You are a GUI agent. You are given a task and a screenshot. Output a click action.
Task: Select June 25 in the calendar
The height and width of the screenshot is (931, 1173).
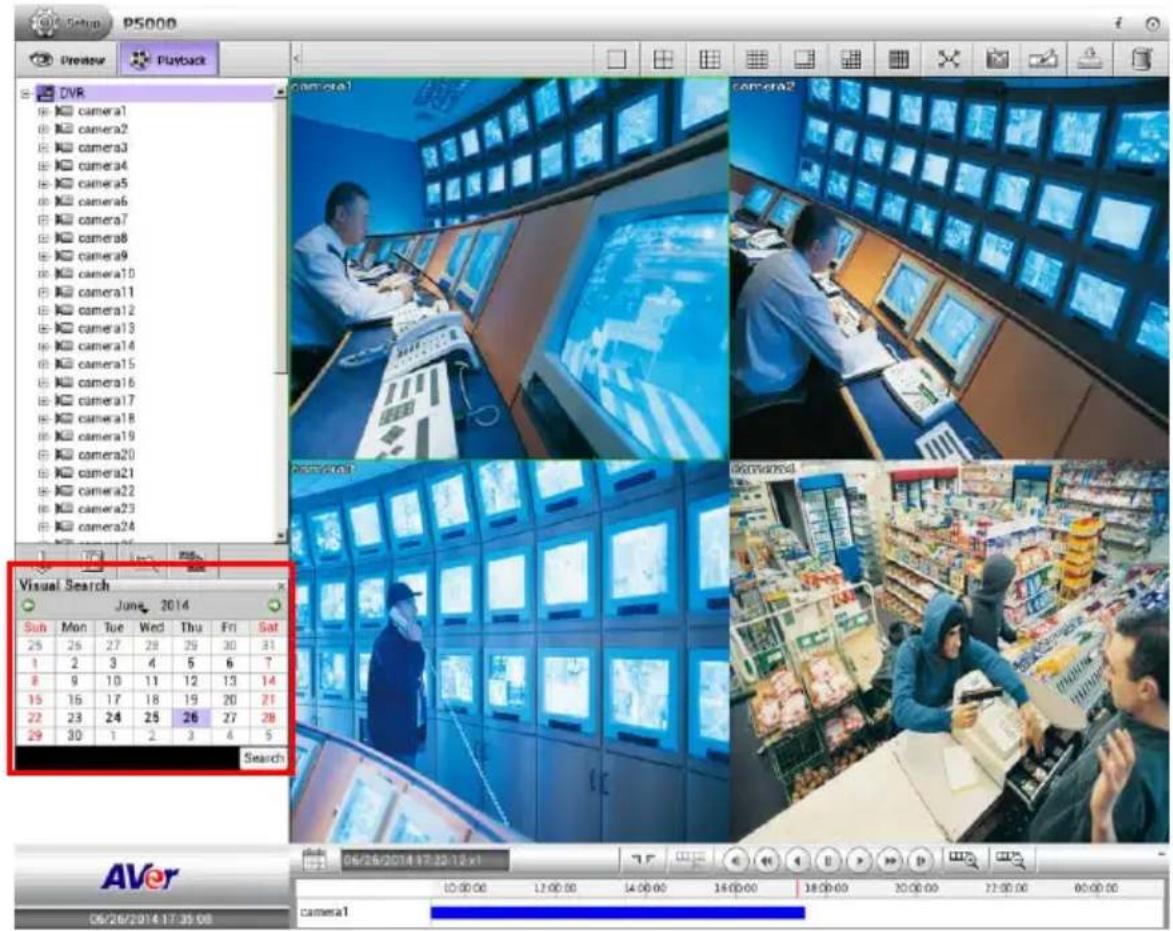[152, 717]
